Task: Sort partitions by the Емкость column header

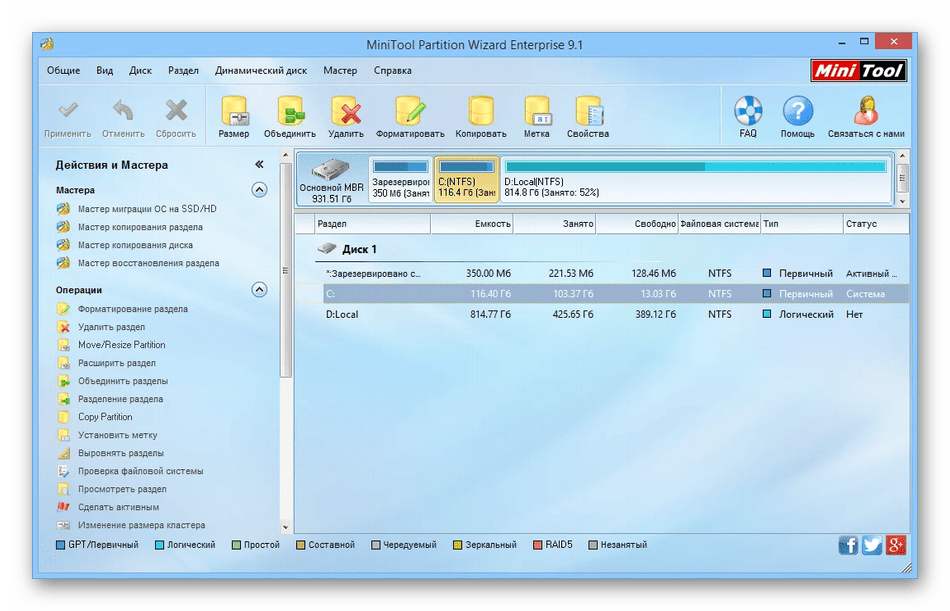Action: [472, 224]
